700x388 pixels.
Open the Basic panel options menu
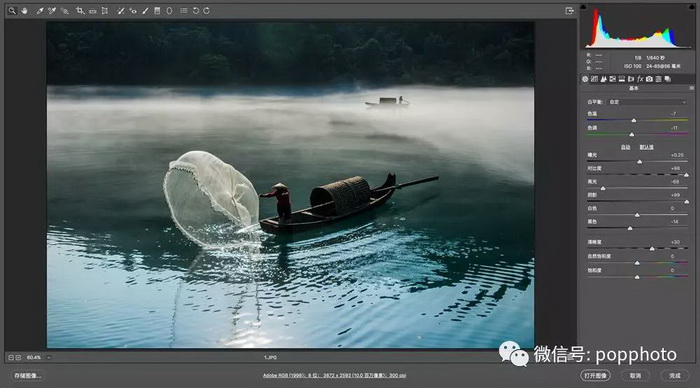[x=692, y=88]
